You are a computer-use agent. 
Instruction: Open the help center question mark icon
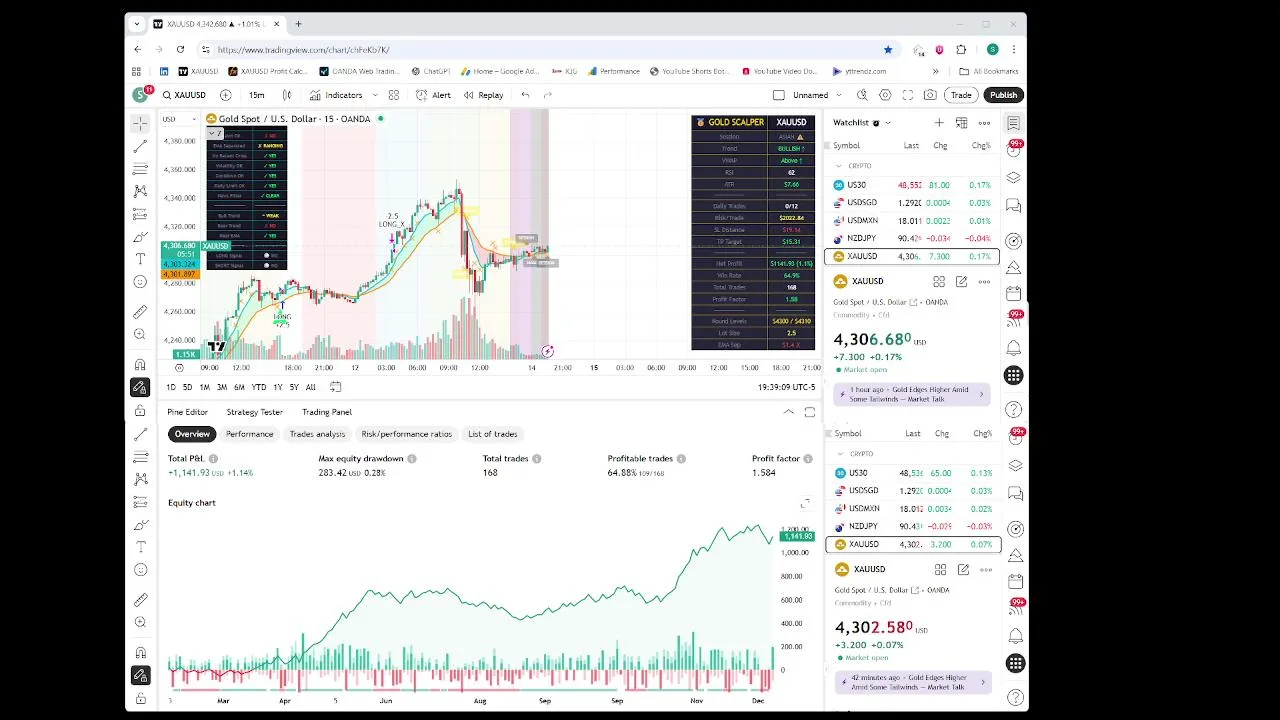[x=1013, y=409]
